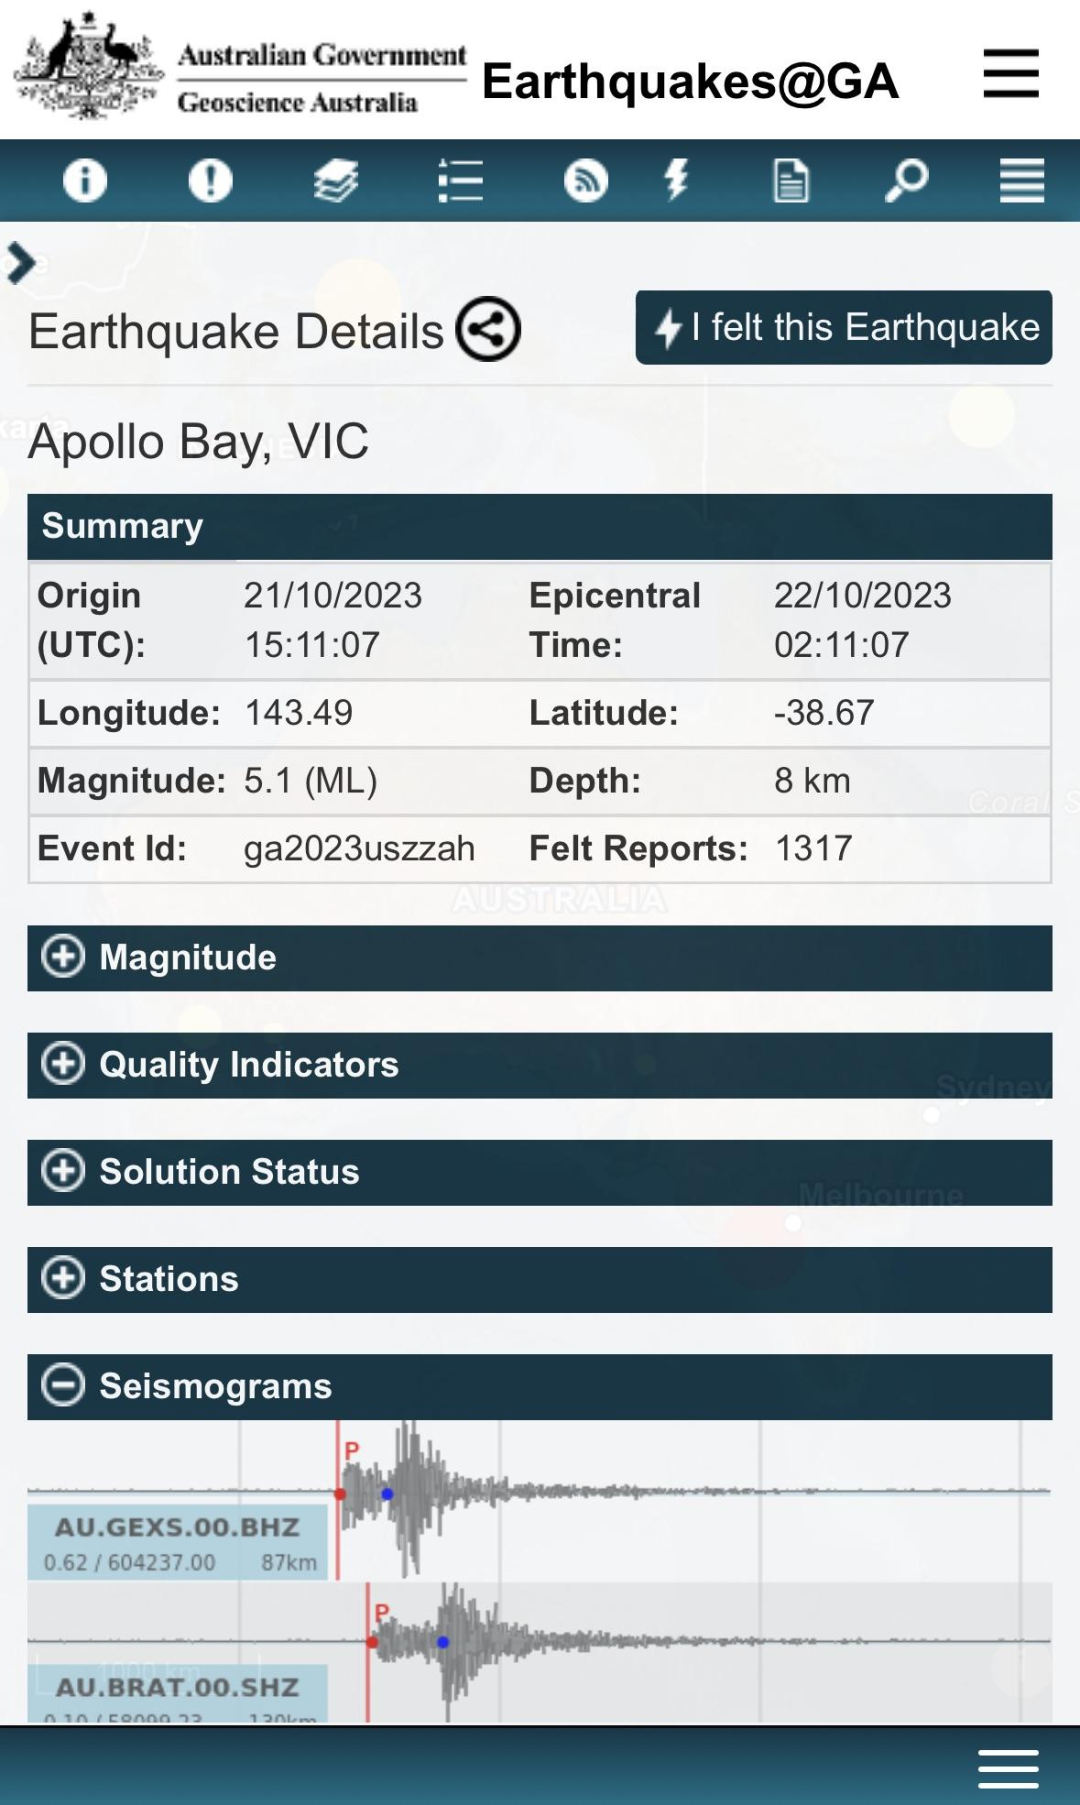Open the bottom bar hamburger menu
The image size is (1080, 1805).
pos(1008,1768)
